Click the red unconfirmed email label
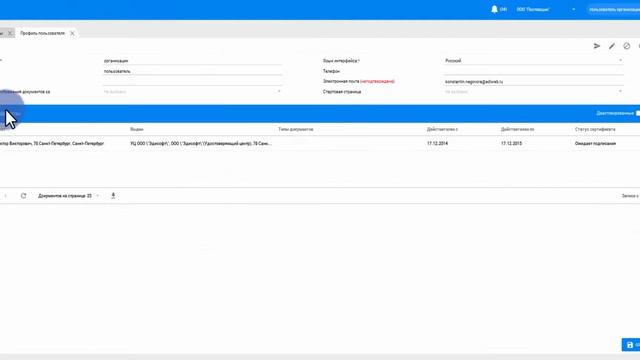 [378, 81]
